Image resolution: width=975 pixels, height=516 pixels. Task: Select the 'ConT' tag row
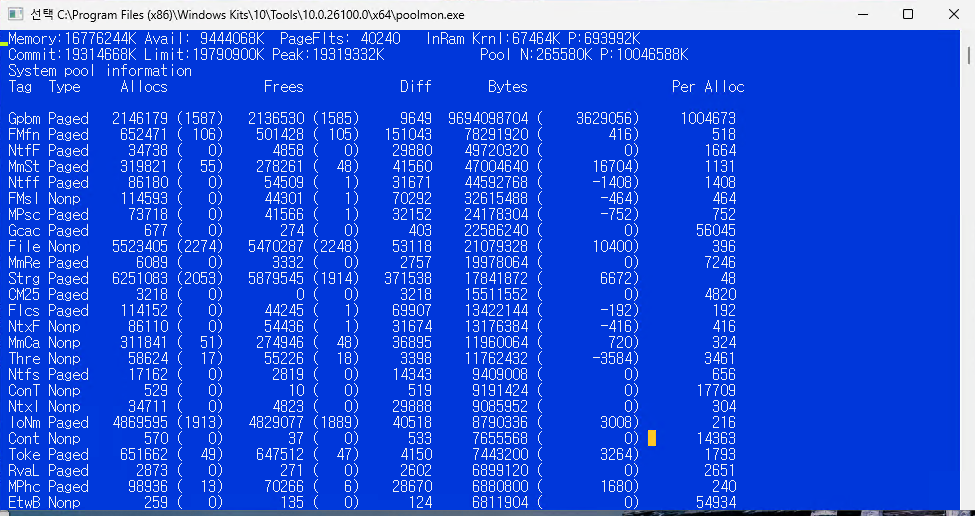[x=372, y=391]
